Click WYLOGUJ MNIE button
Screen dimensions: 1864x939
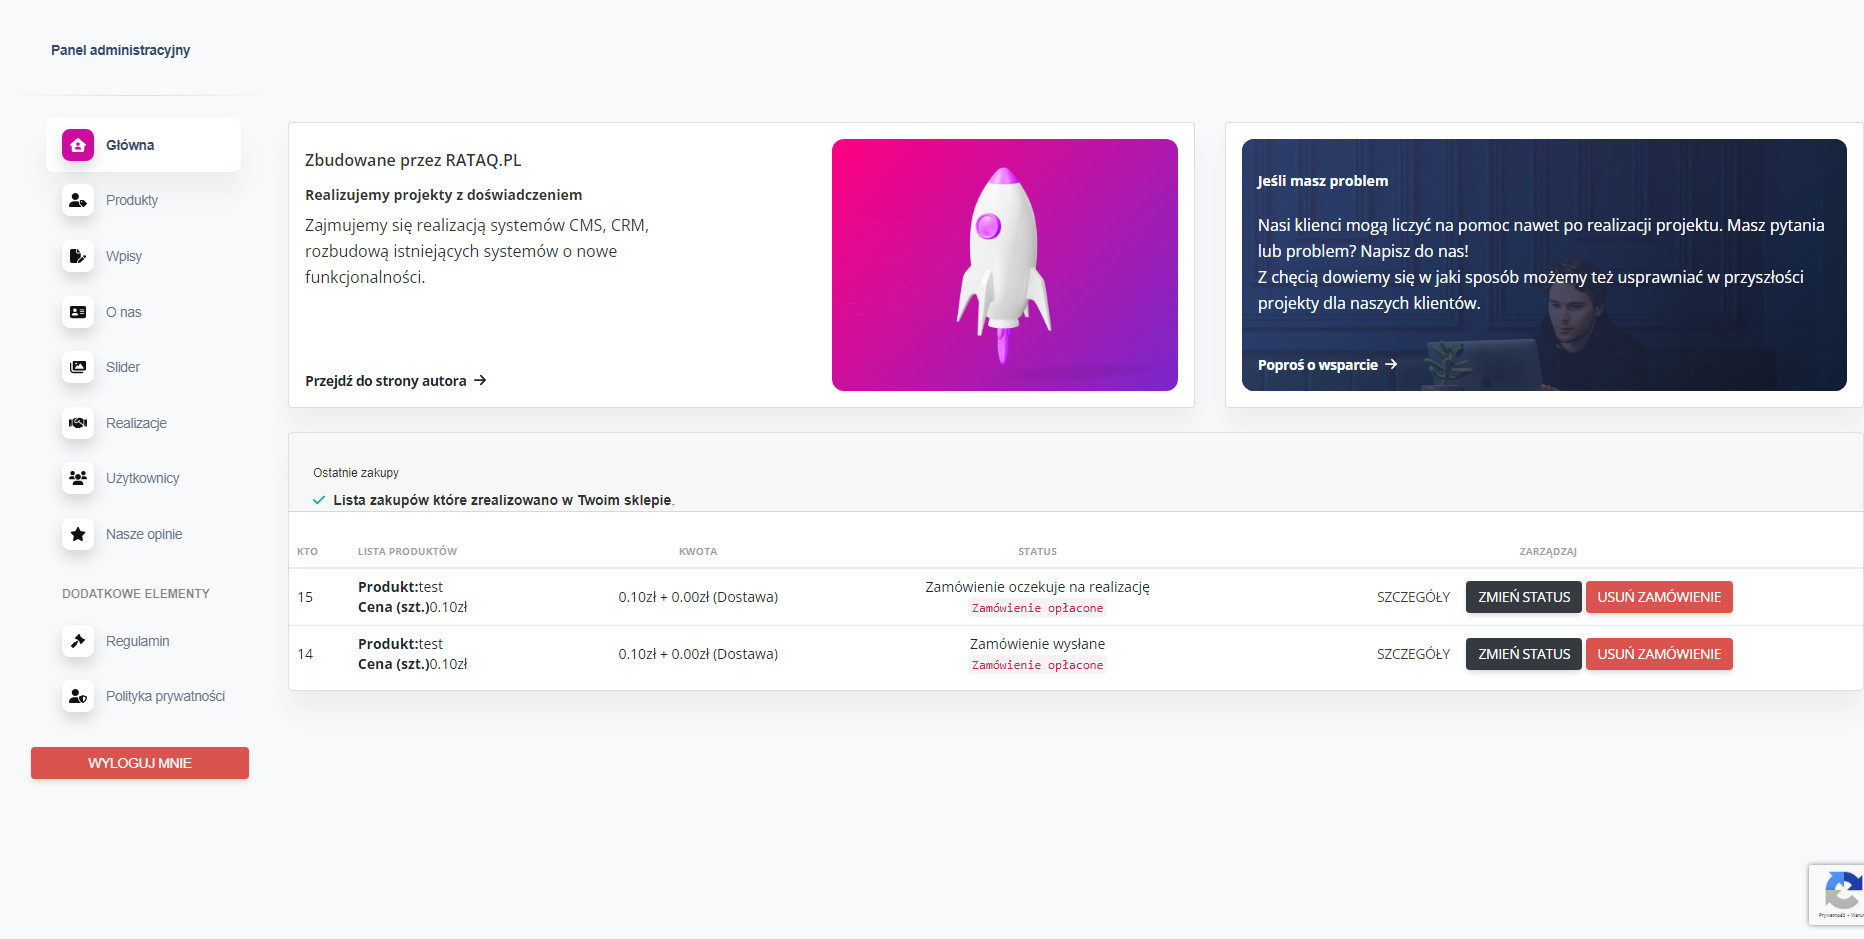pos(140,763)
